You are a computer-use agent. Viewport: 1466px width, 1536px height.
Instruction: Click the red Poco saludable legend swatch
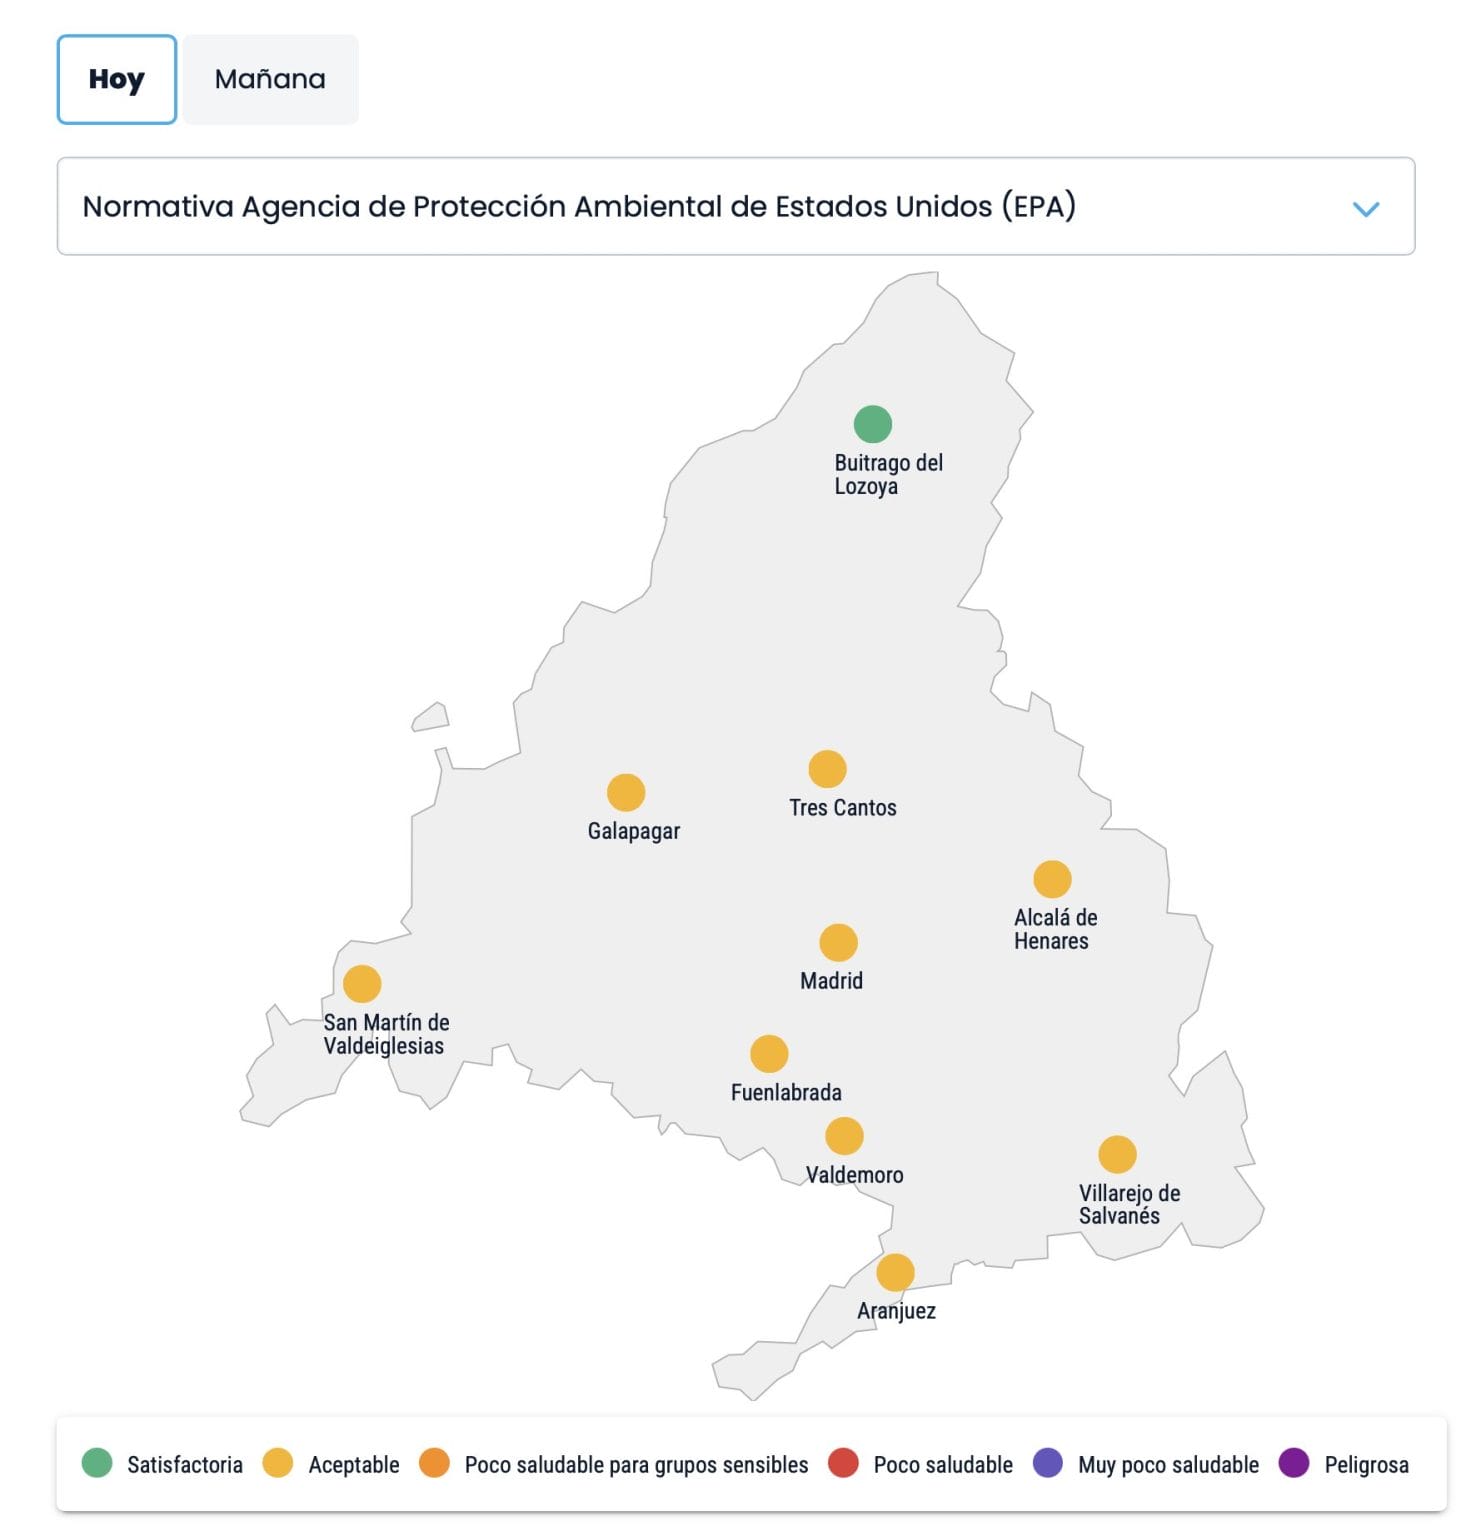click(843, 1463)
